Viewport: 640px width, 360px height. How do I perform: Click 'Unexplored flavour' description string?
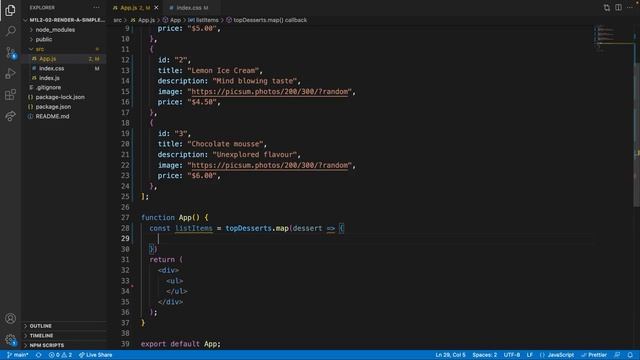point(255,155)
